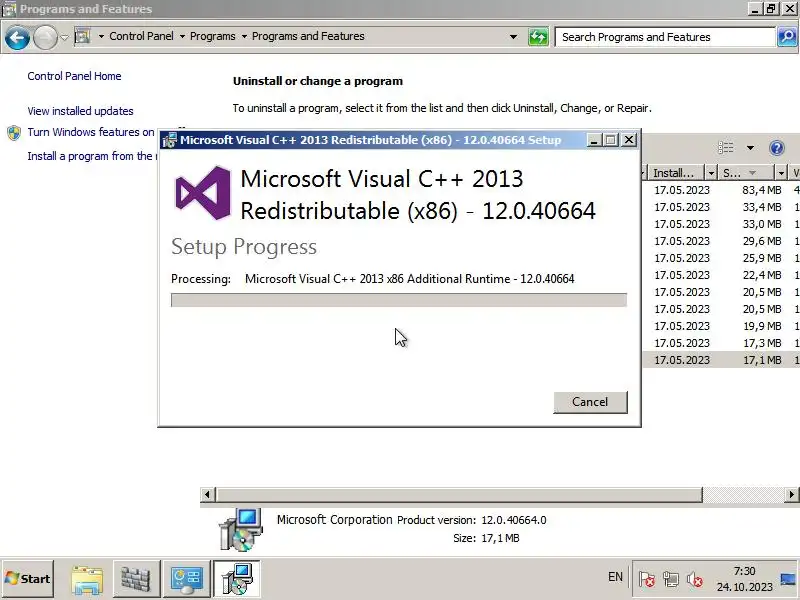This screenshot has width=800, height=600.
Task: Click the greyed Forward navigation arrow
Action: click(45, 37)
